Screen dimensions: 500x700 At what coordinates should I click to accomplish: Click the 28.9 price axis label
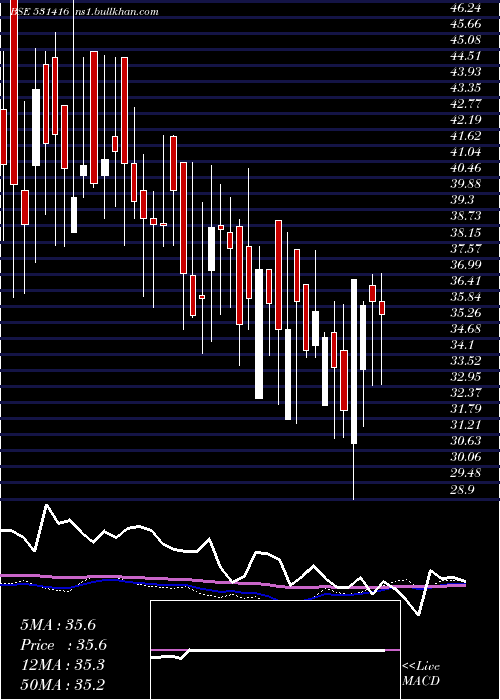(462, 490)
